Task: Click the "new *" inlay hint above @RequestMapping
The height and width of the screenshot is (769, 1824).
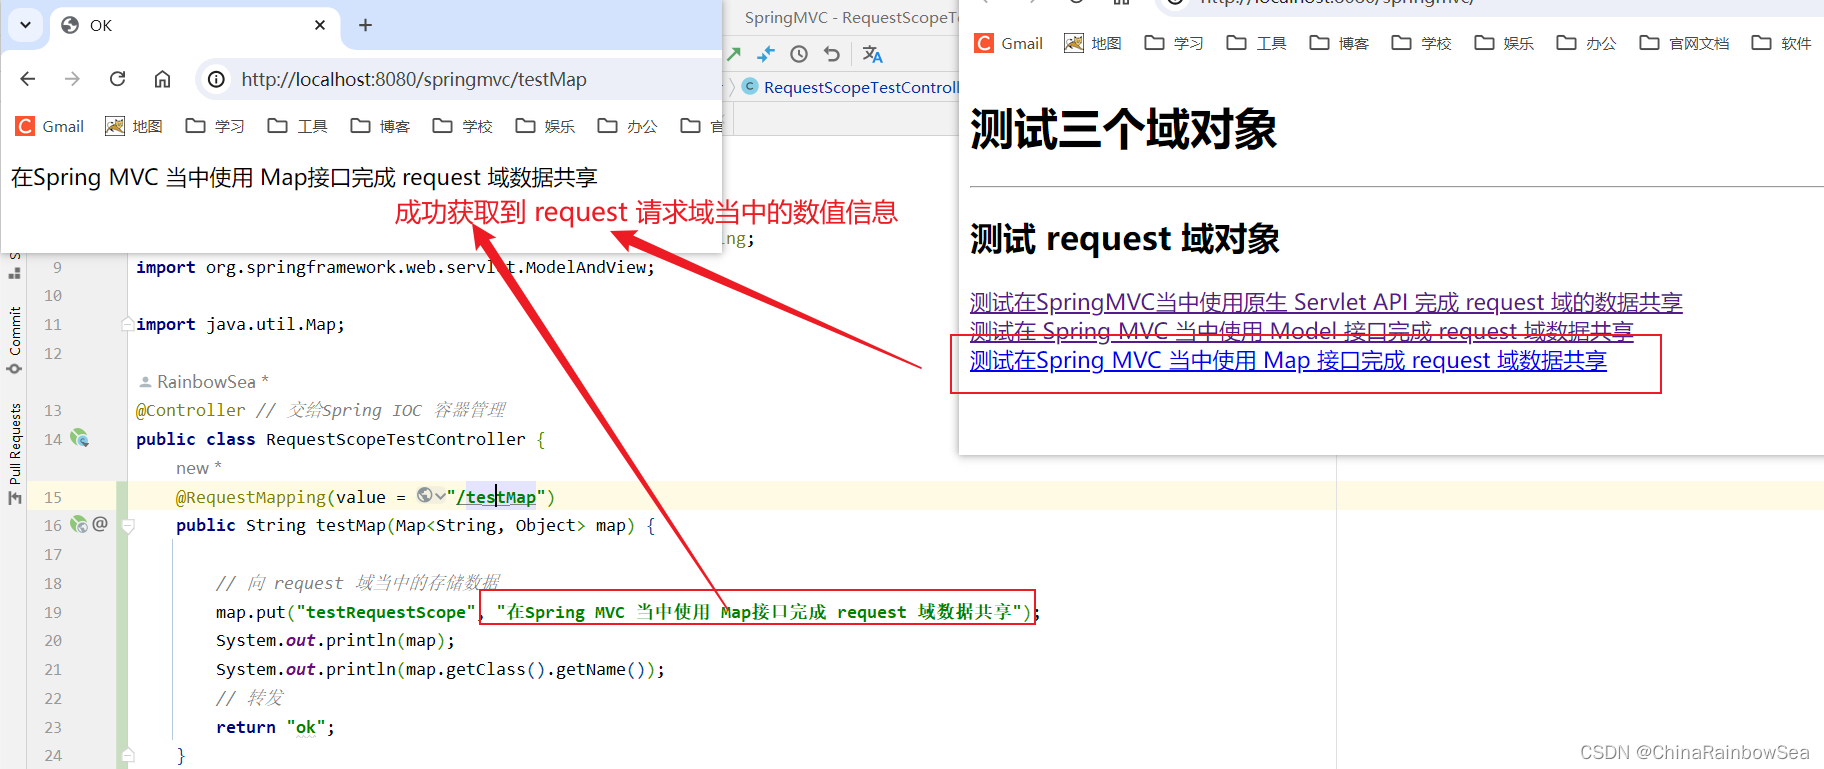Action: [x=199, y=468]
